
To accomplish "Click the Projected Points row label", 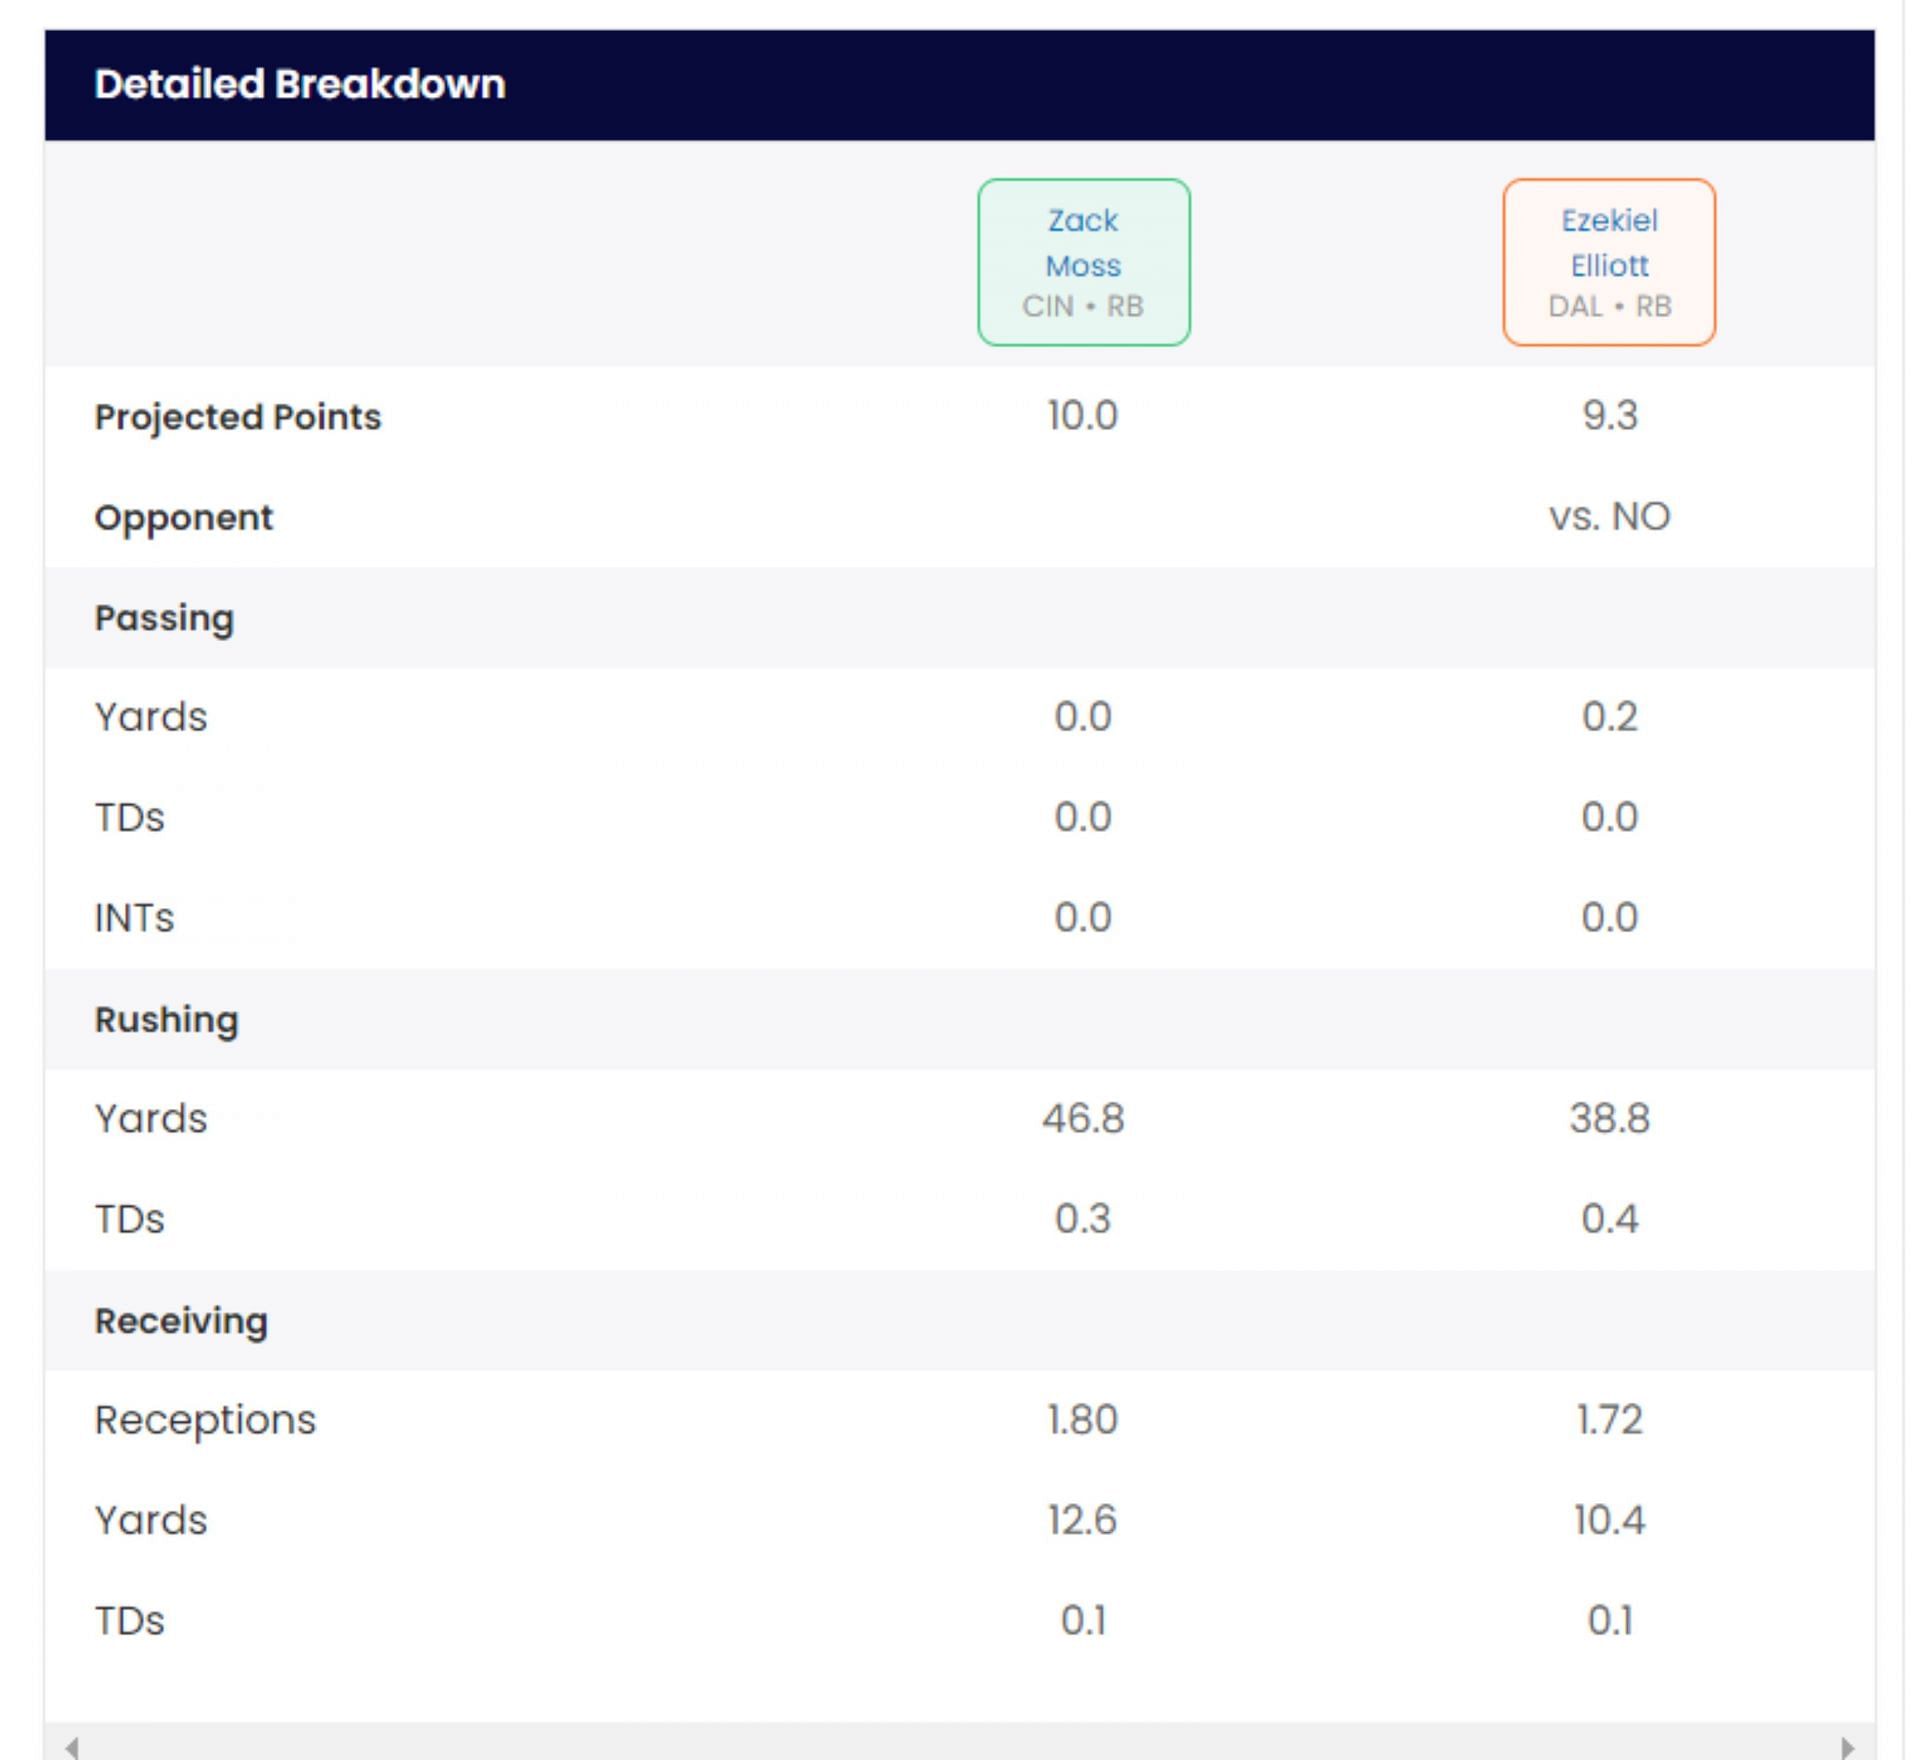I will 238,417.
